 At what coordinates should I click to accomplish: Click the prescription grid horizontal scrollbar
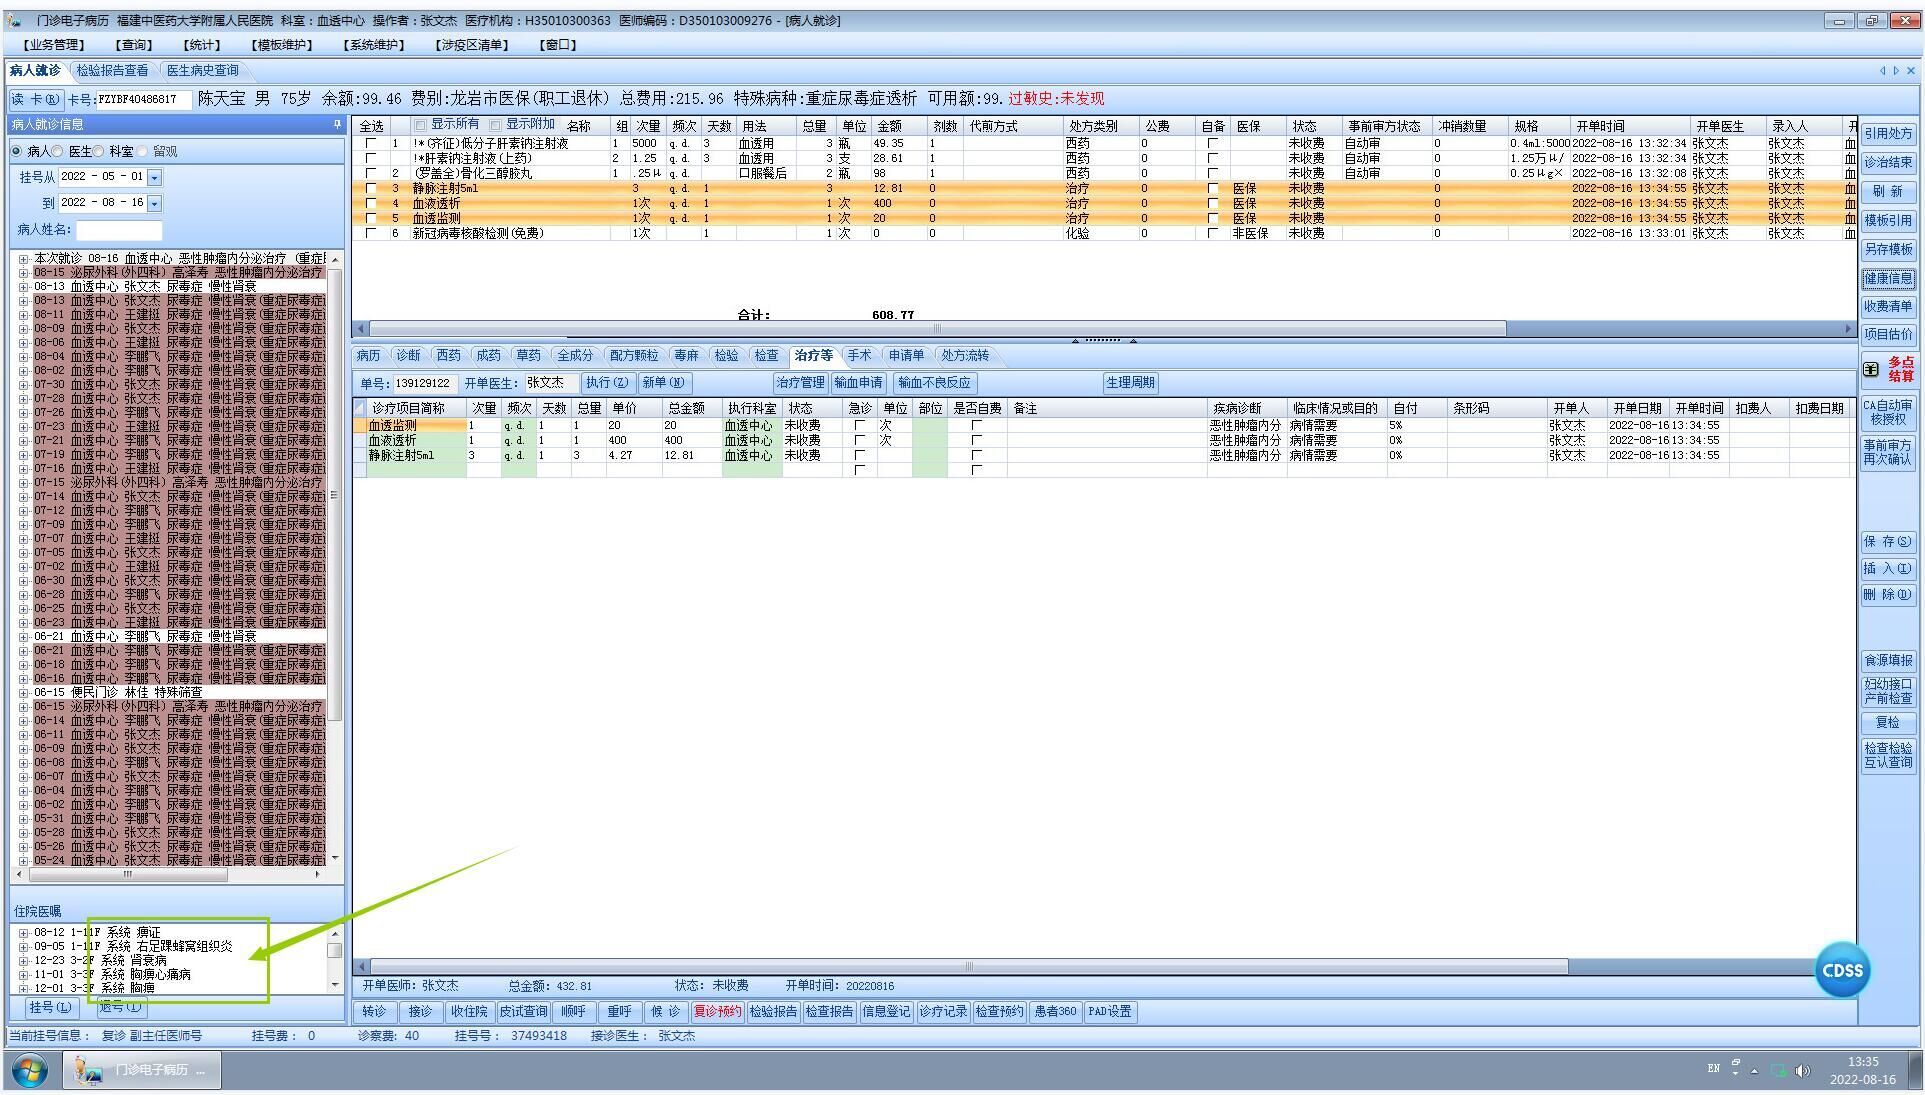pos(936,328)
